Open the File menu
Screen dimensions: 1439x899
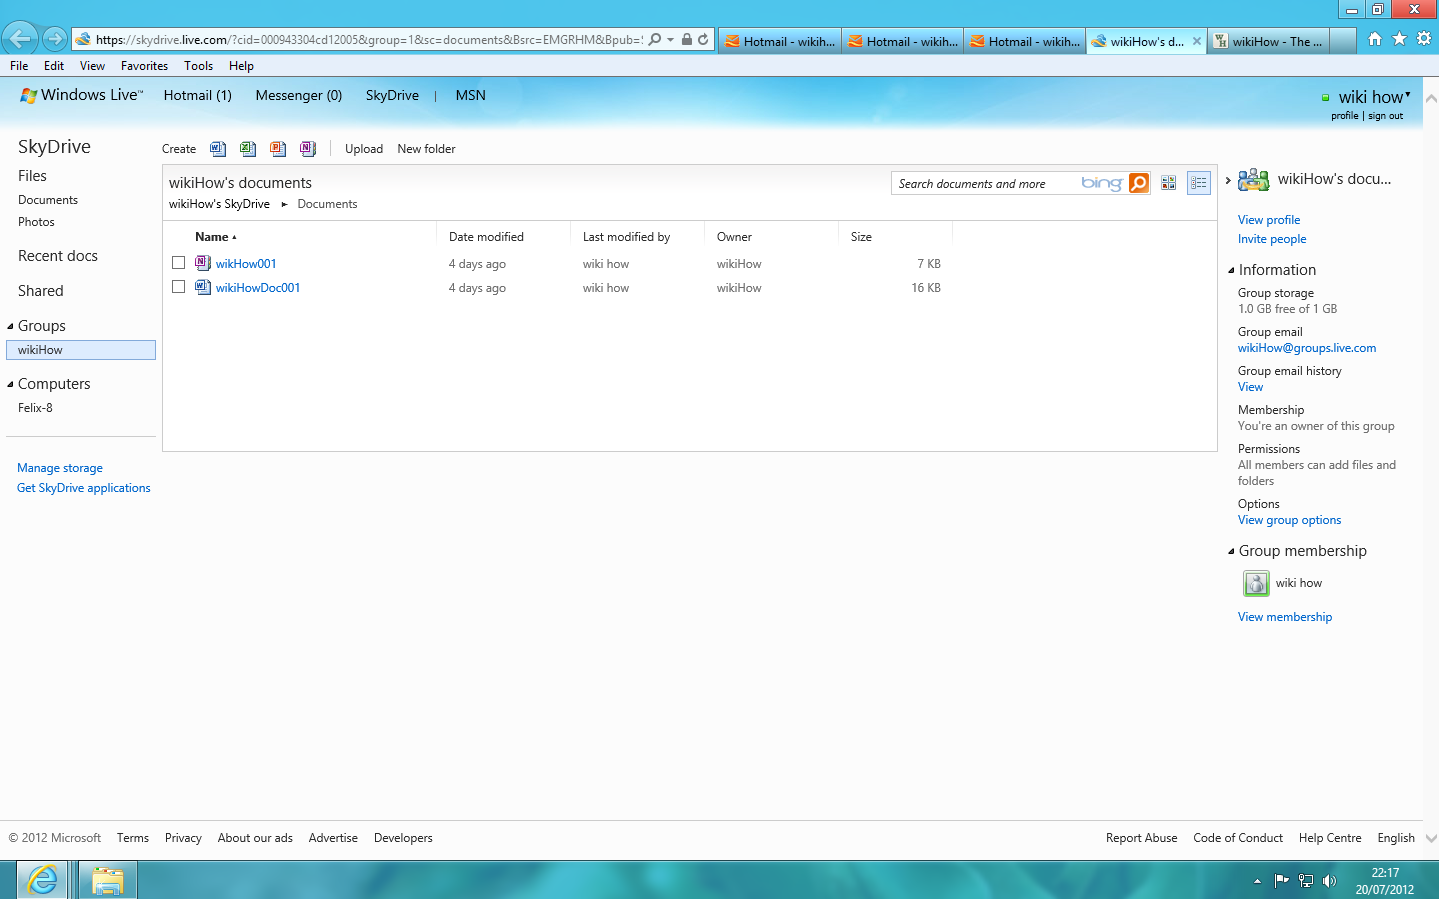pyautogui.click(x=19, y=66)
